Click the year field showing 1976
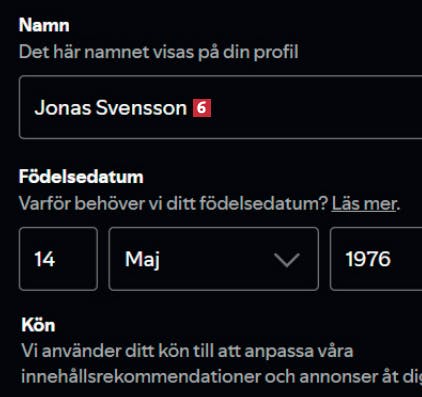The width and height of the screenshot is (422, 397). pyautogui.click(x=376, y=259)
